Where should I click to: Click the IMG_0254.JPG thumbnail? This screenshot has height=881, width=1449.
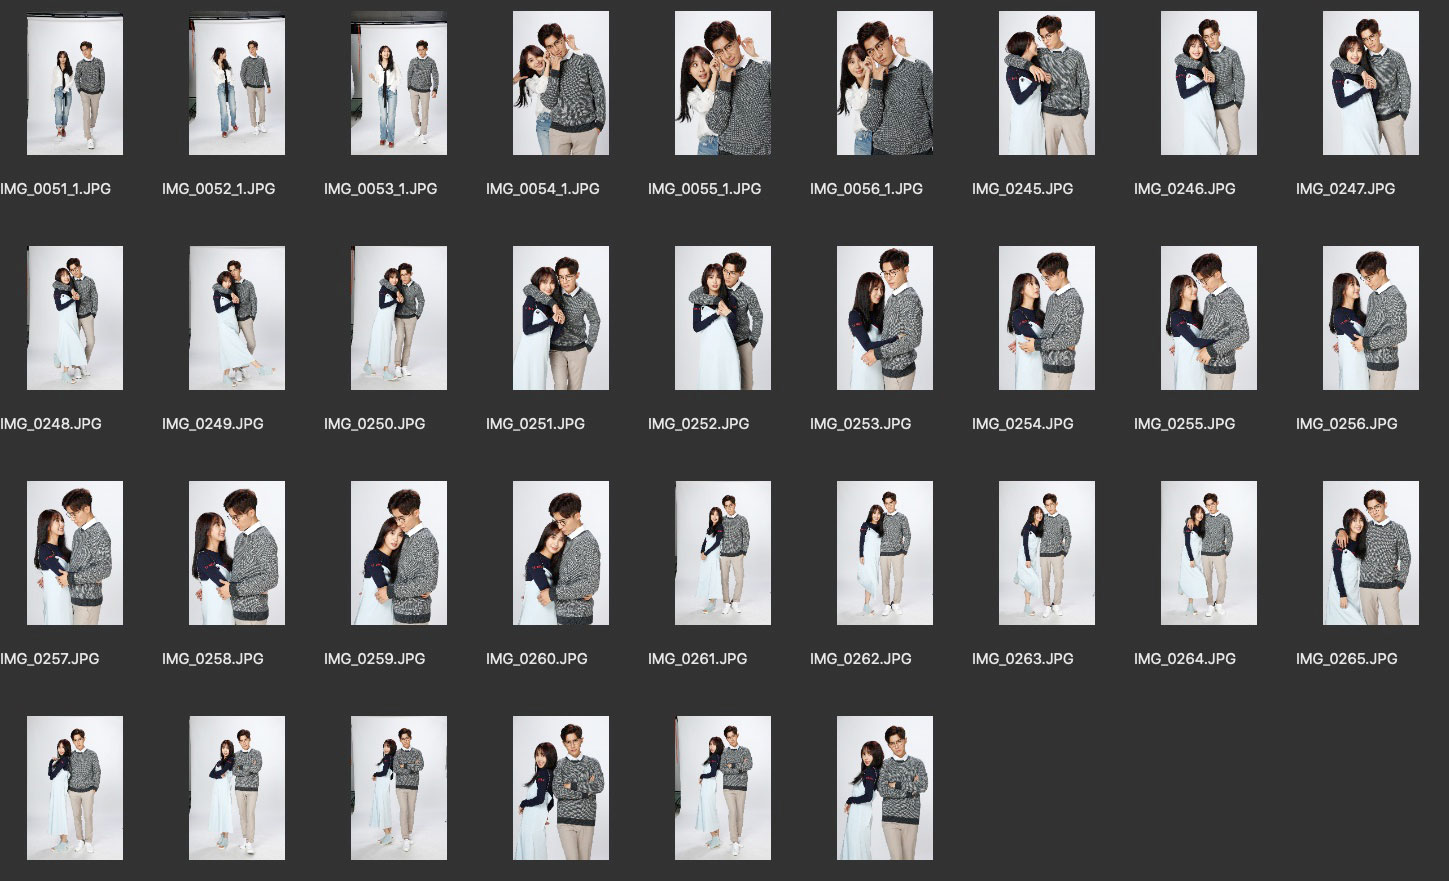pyautogui.click(x=1047, y=318)
